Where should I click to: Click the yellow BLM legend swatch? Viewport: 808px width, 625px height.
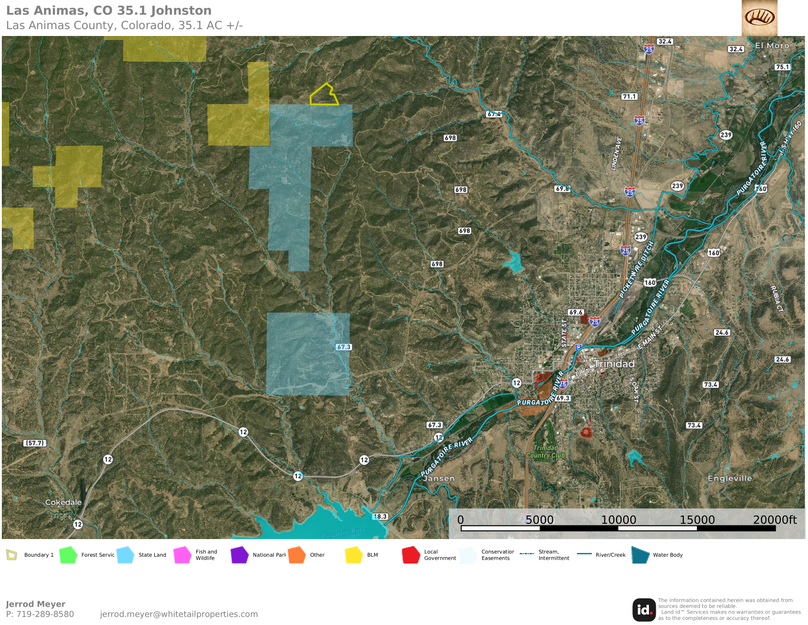[353, 555]
